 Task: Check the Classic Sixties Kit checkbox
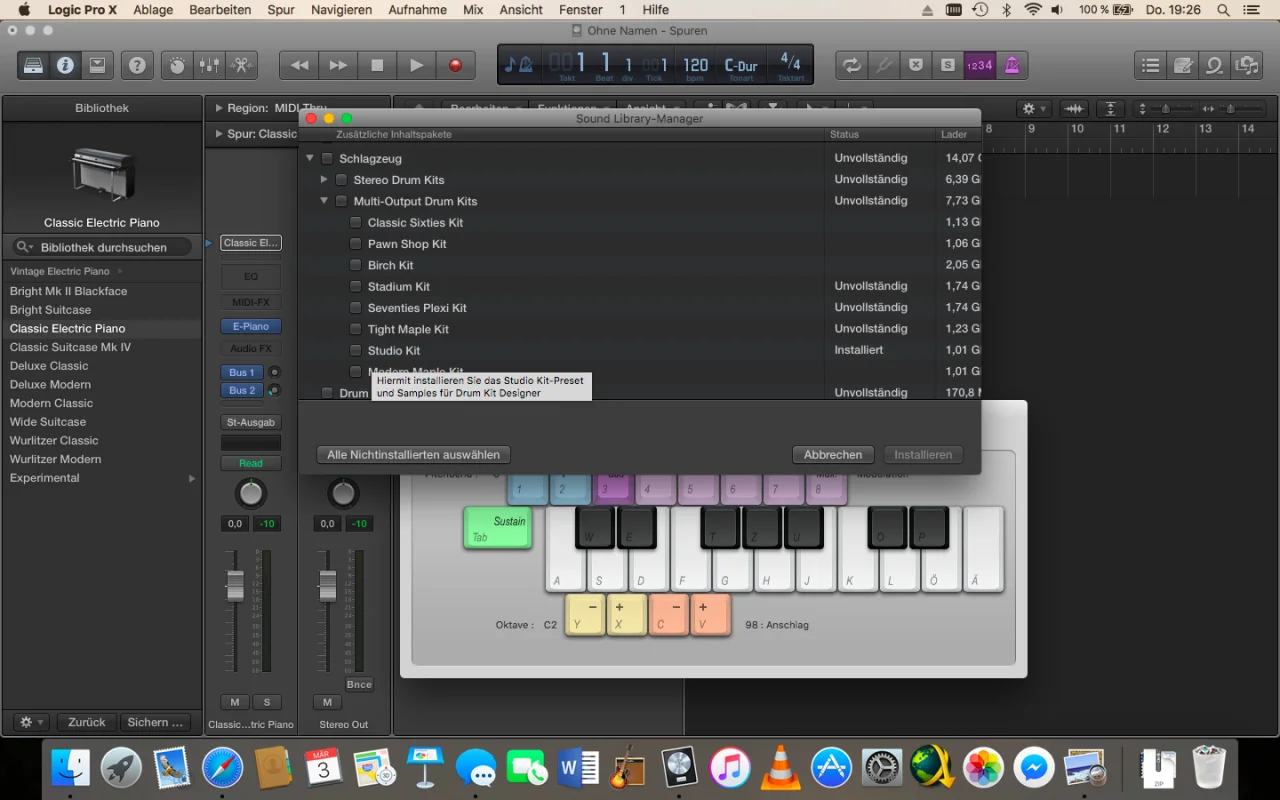click(x=355, y=223)
